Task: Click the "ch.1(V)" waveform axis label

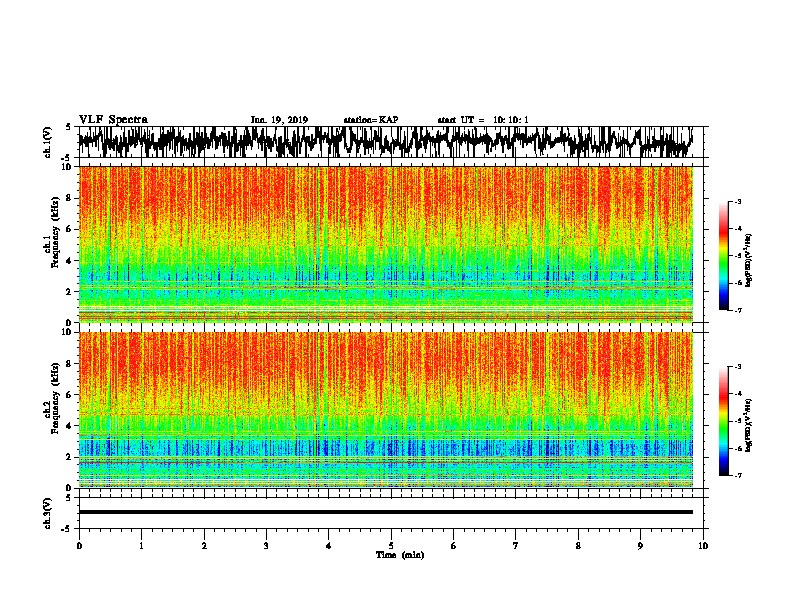Action: 48,142
